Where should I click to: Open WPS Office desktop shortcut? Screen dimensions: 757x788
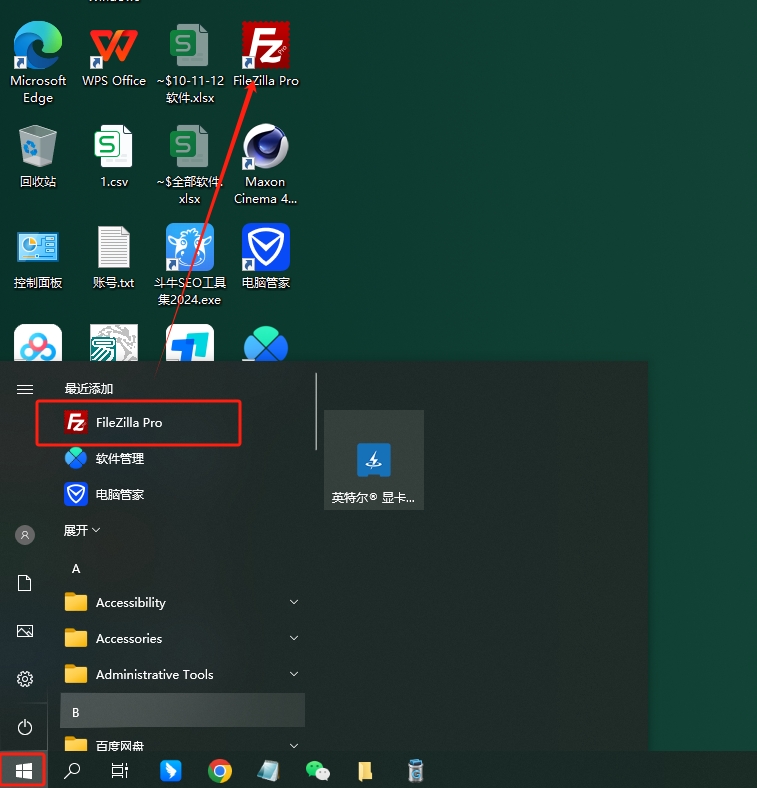point(114,55)
